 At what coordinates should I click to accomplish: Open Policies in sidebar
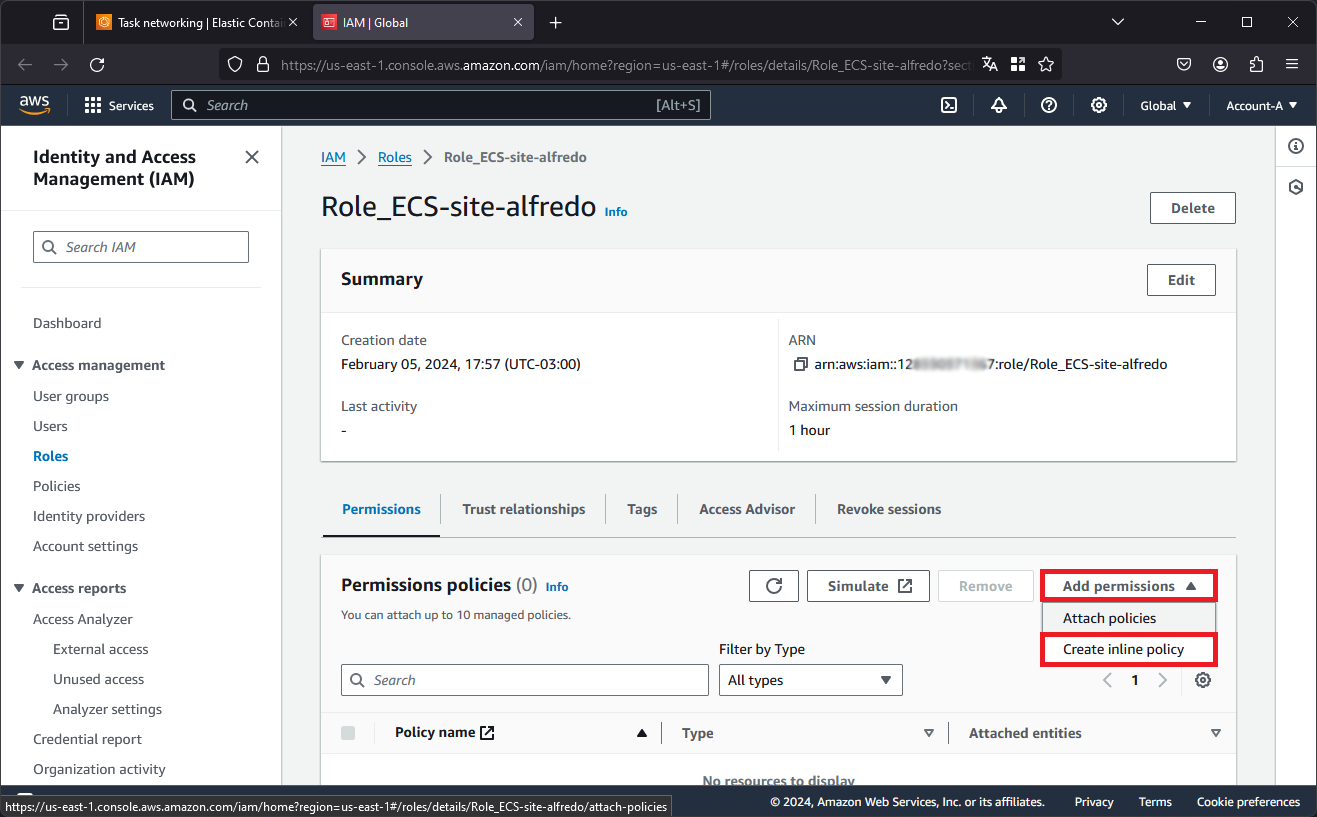click(57, 486)
